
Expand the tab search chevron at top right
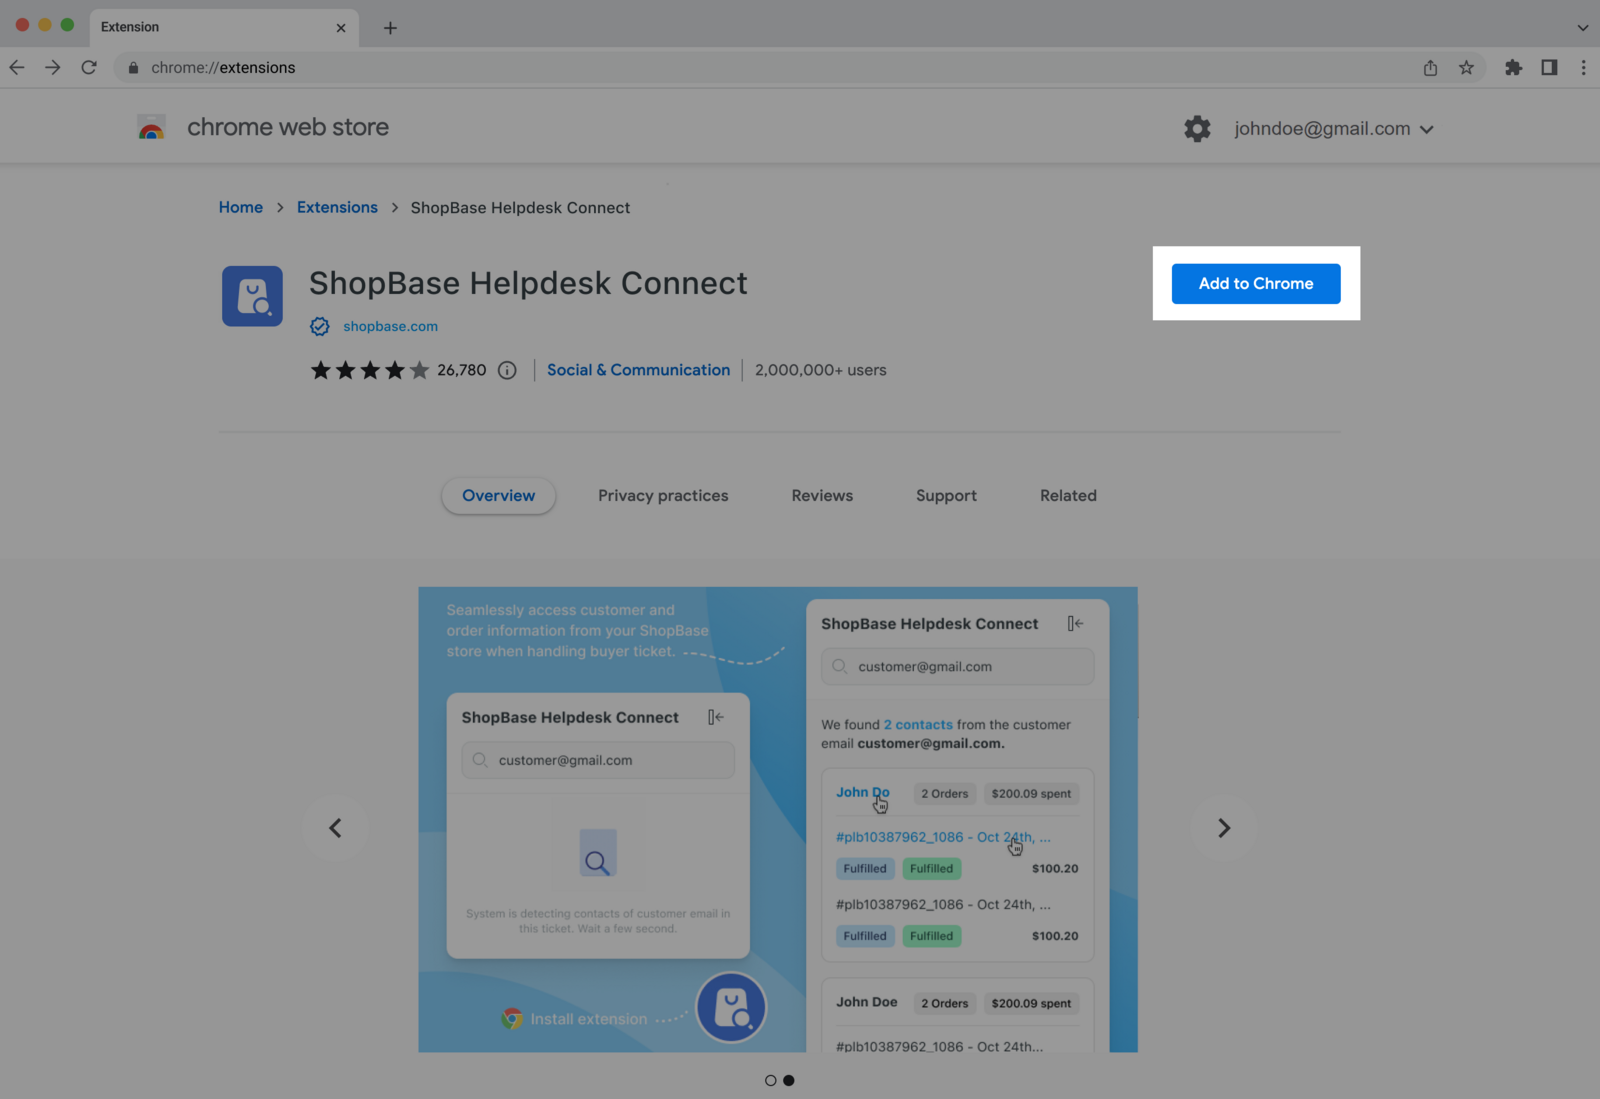[1582, 28]
